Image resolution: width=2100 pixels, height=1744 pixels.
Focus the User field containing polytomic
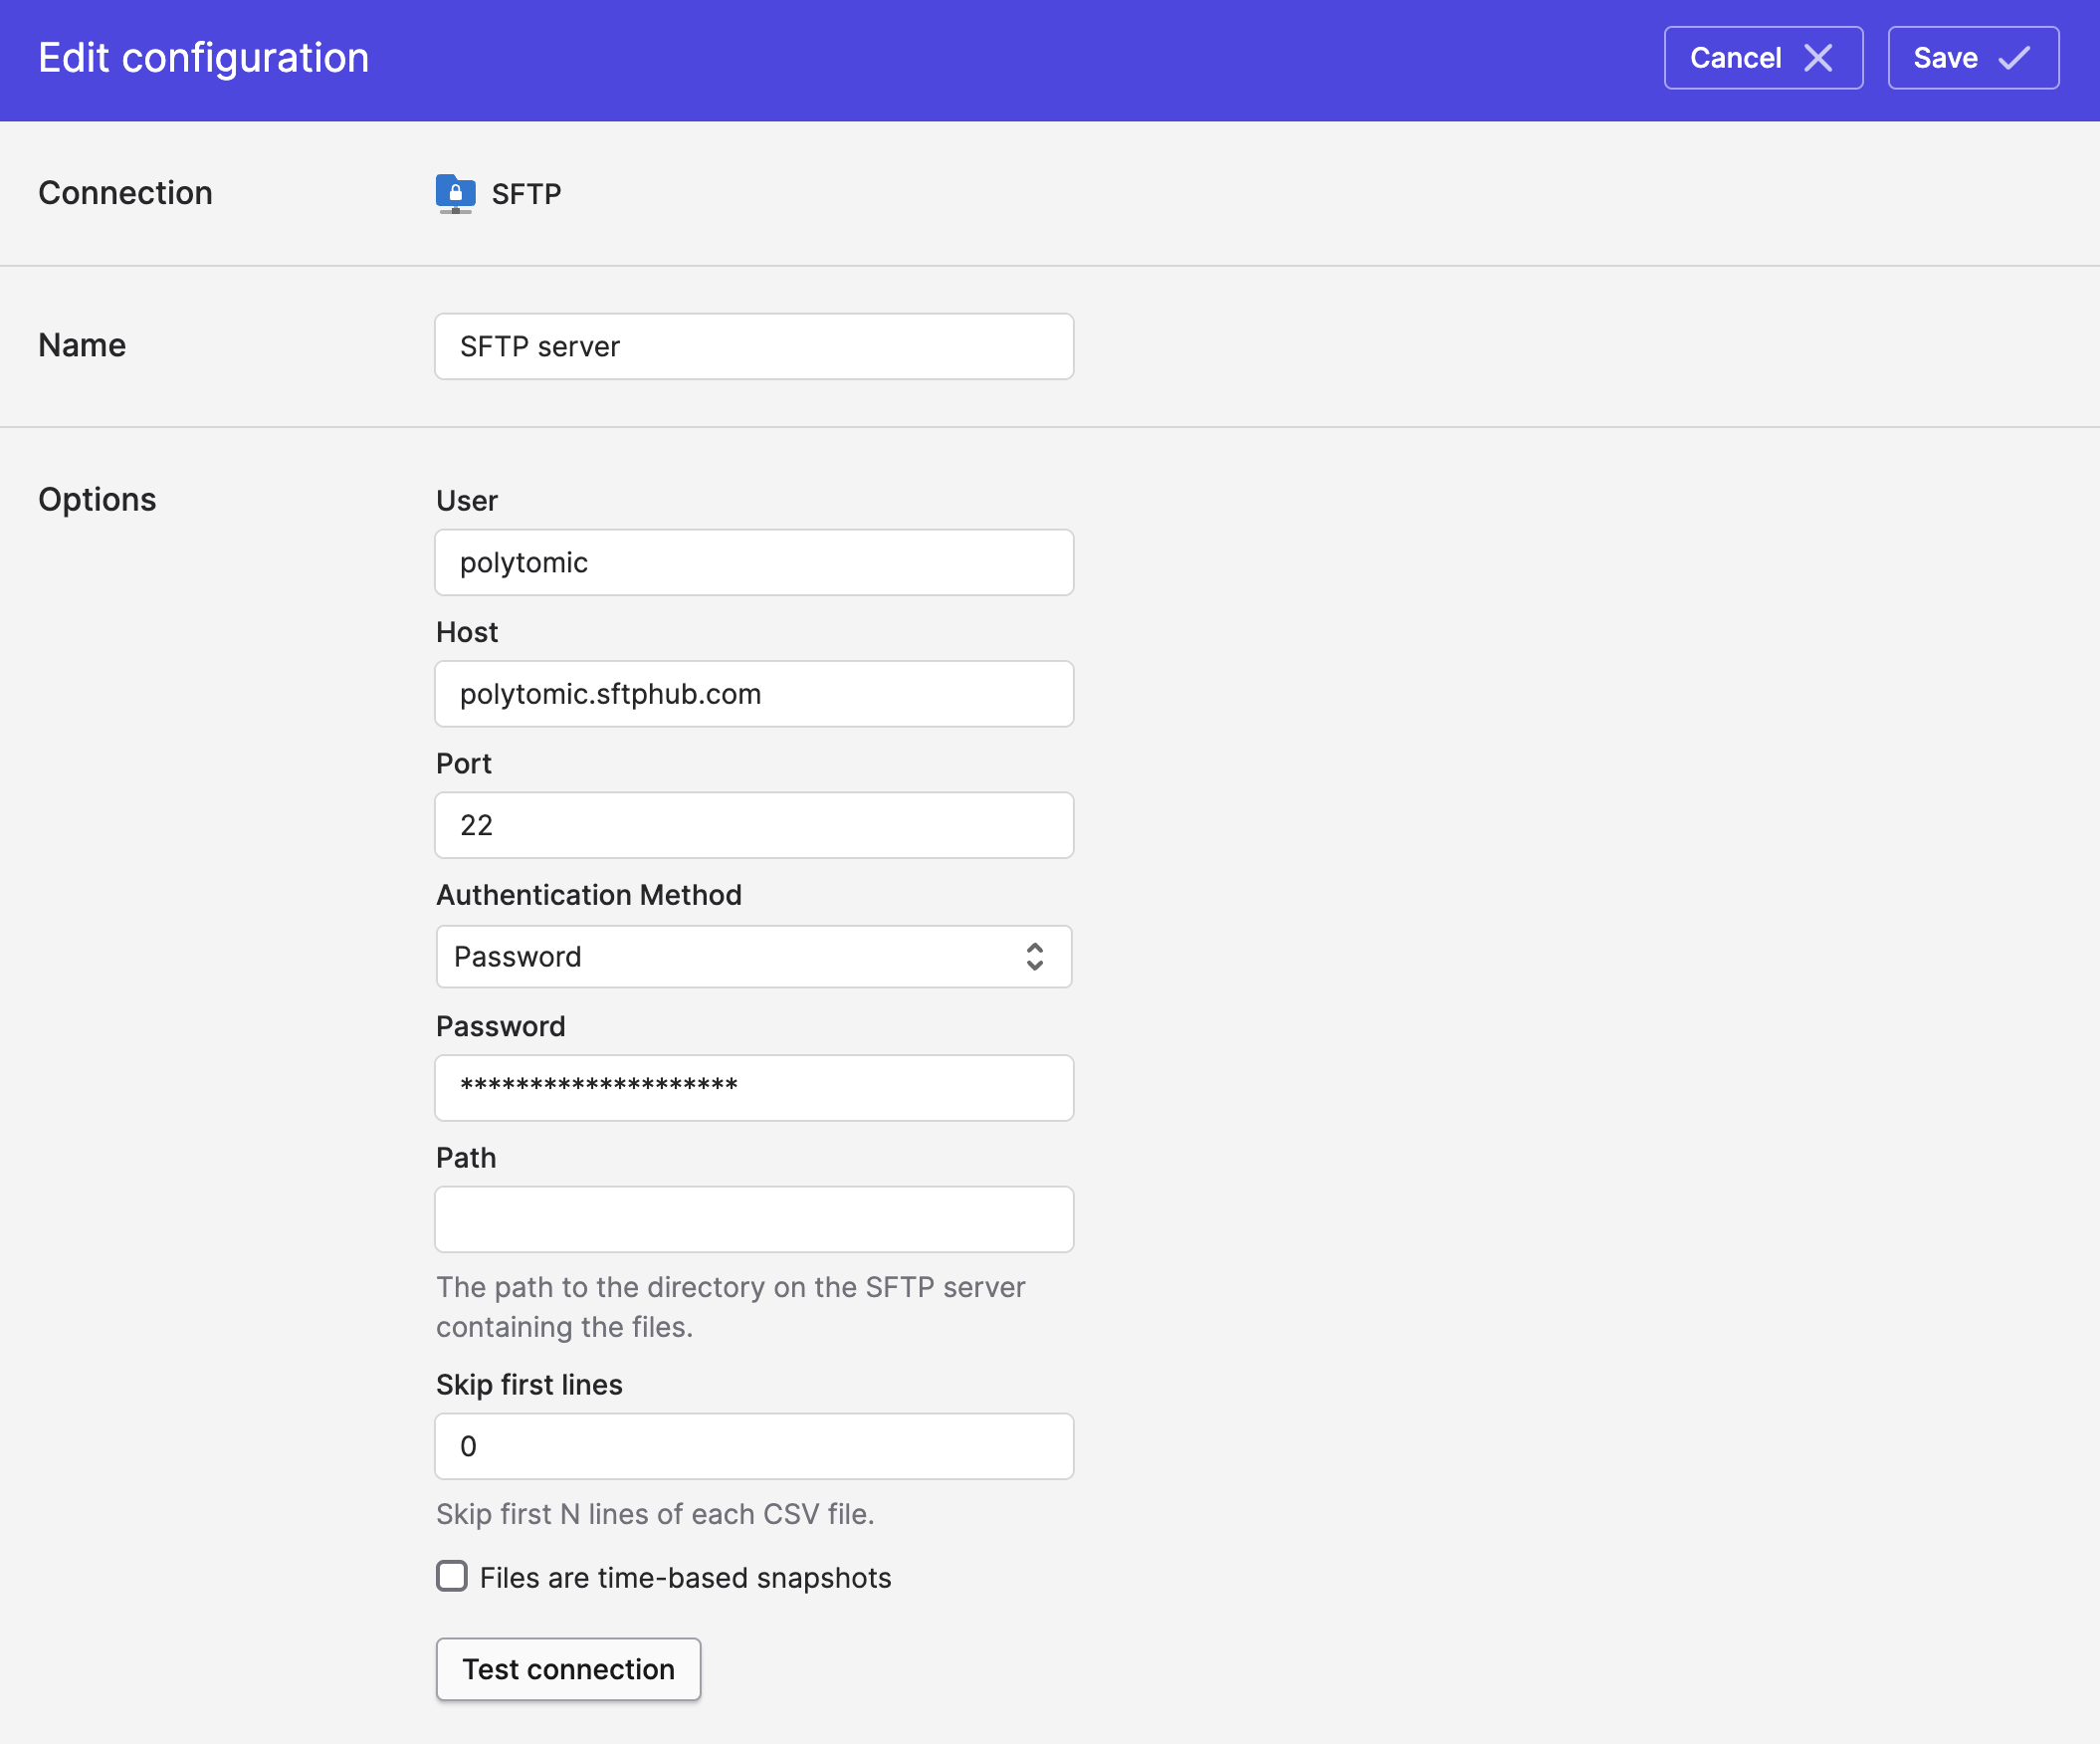tap(754, 562)
